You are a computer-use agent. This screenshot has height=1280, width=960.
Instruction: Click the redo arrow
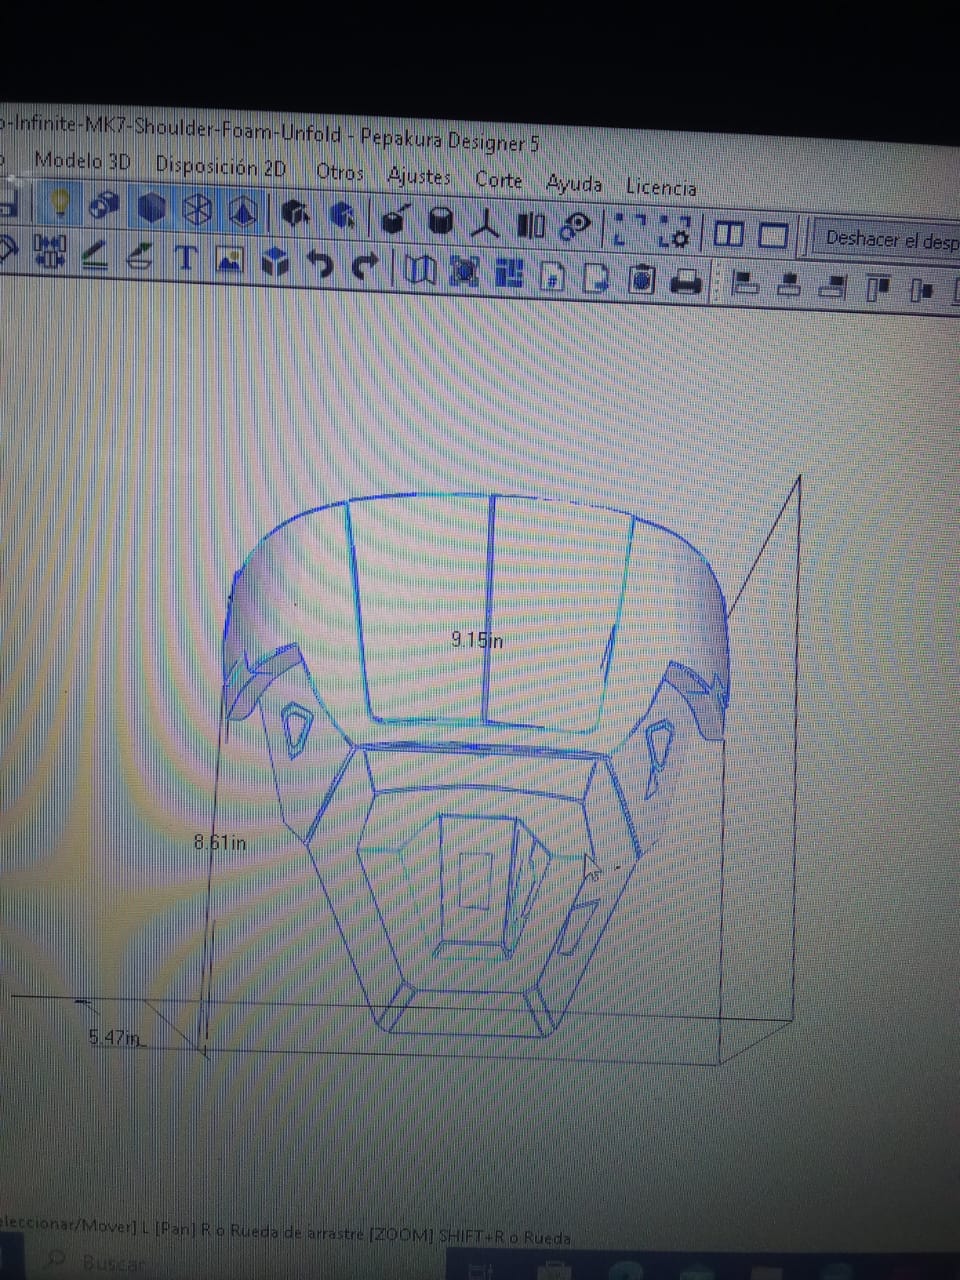pos(366,266)
